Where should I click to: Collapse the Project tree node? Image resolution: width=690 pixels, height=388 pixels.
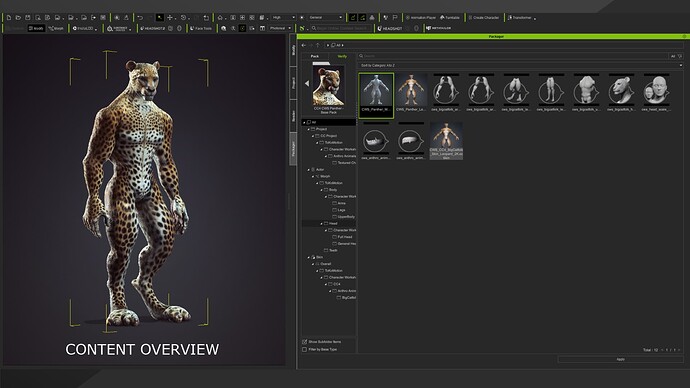click(308, 129)
